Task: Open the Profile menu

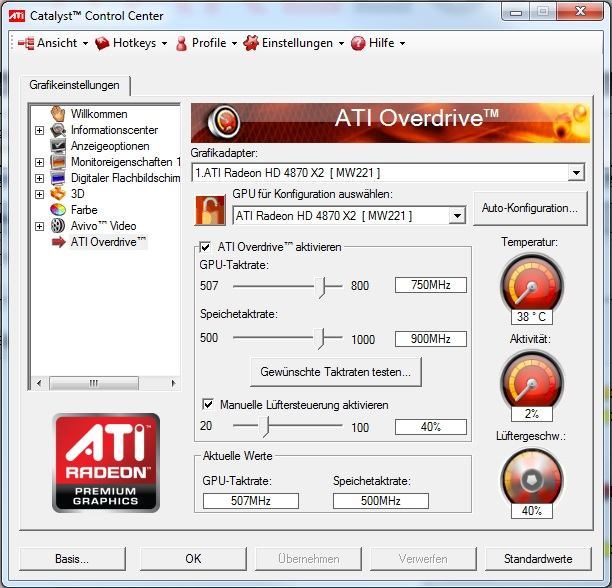Action: tap(206, 43)
